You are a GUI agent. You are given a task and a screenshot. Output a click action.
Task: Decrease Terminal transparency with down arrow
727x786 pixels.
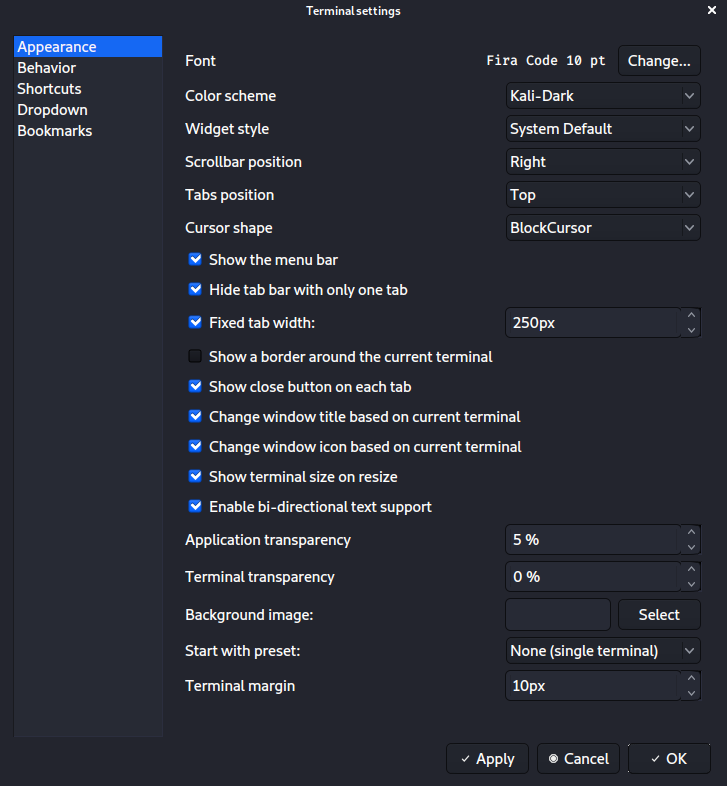[691, 584]
